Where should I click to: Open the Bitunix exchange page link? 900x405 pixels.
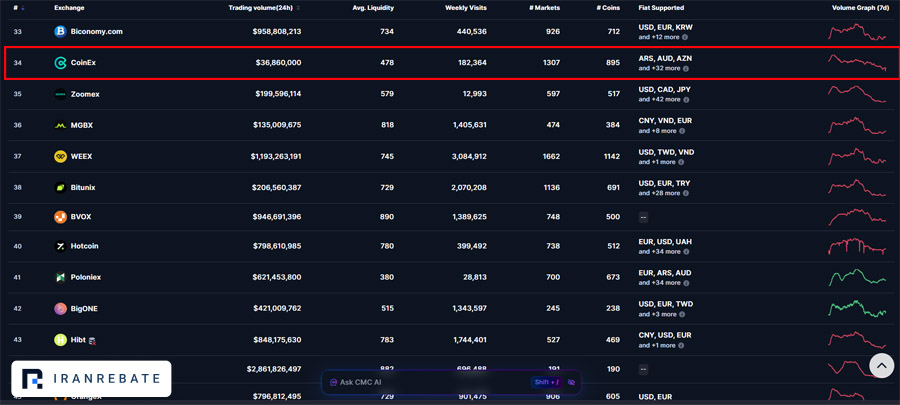[x=84, y=188]
